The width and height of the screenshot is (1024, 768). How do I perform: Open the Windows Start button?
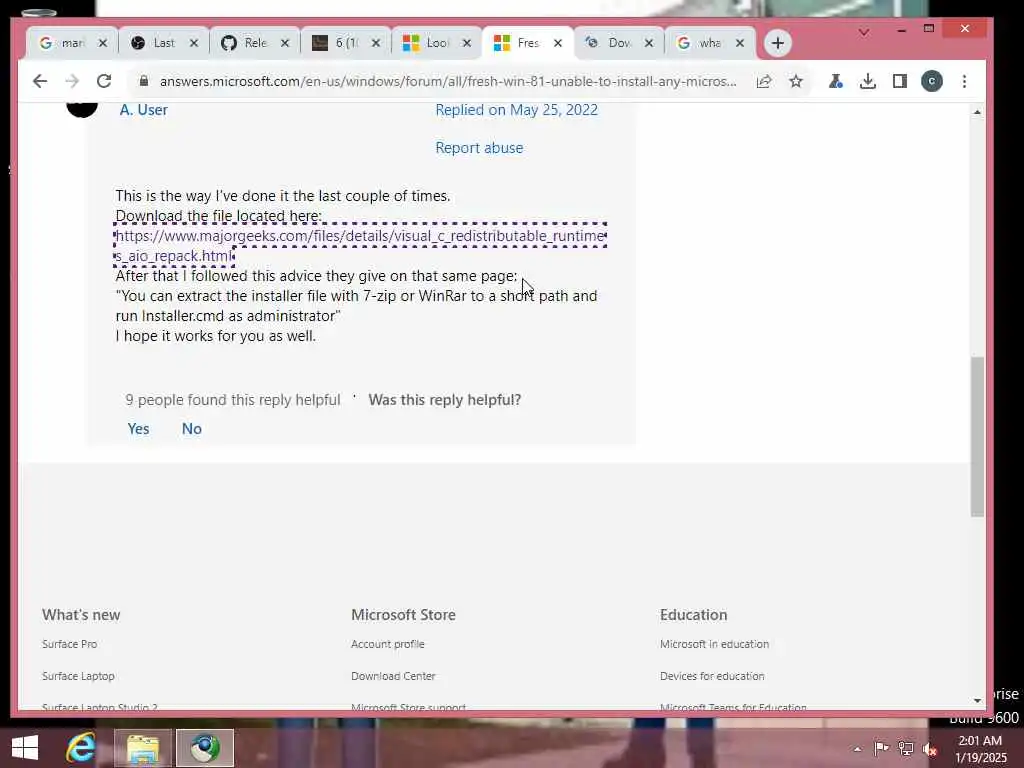25,748
